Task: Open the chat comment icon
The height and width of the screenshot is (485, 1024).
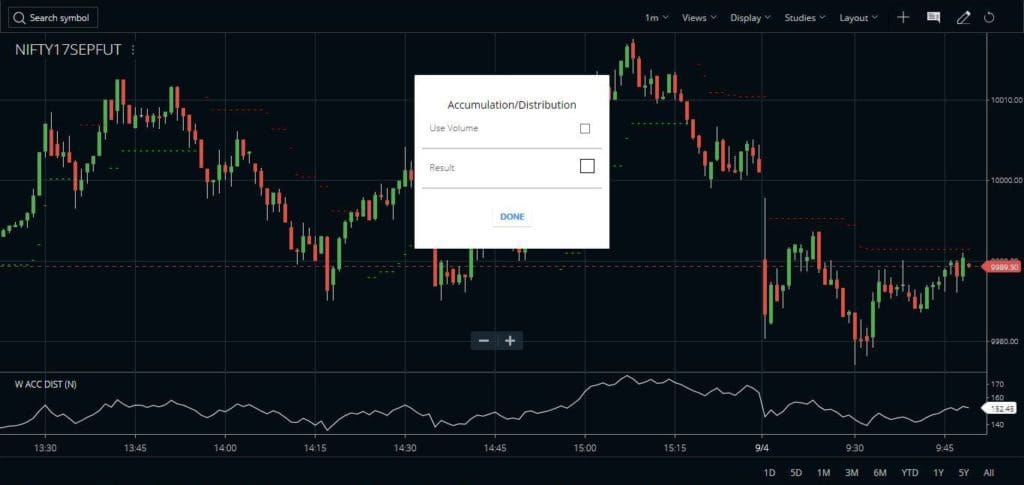Action: click(x=933, y=18)
